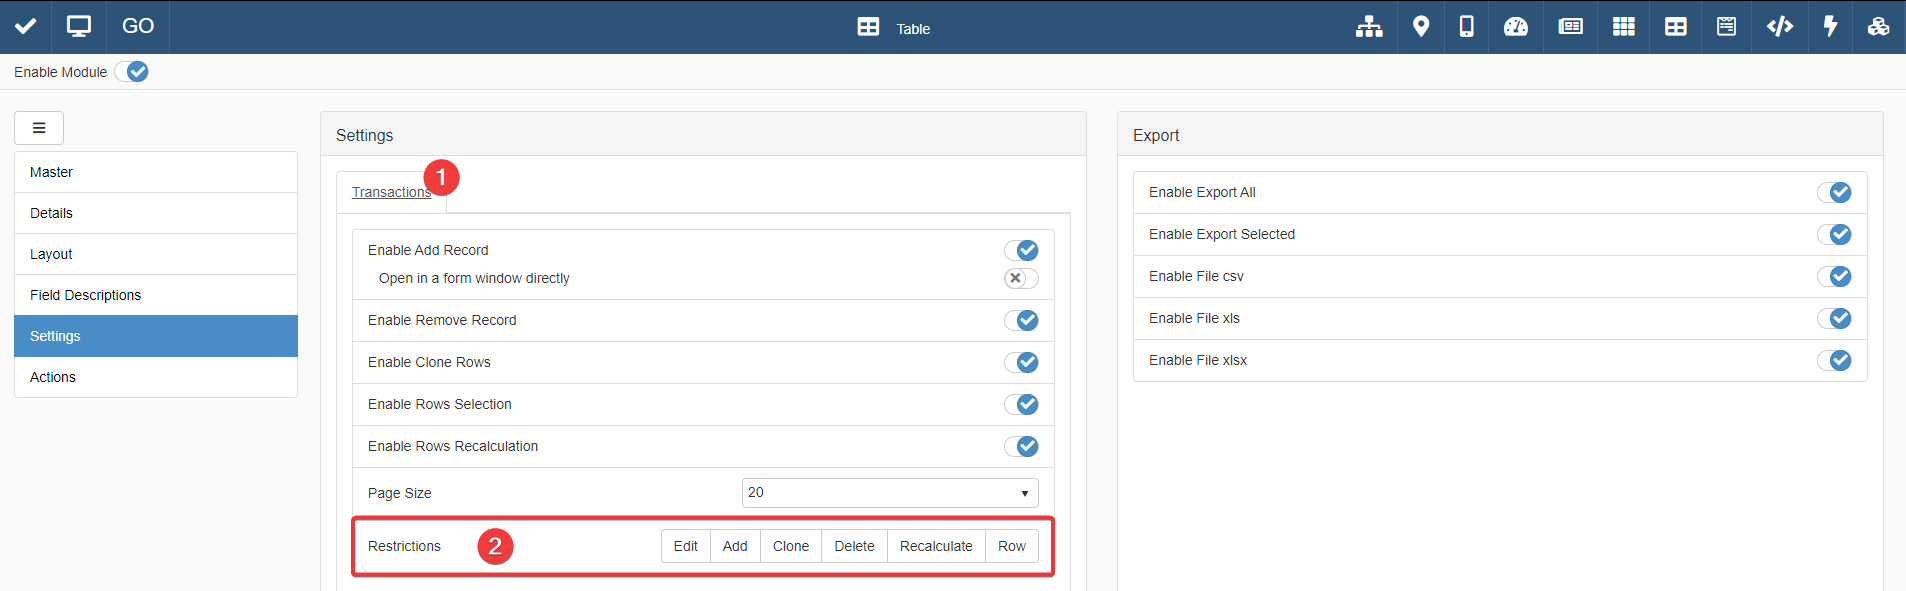Open the Field Descriptions menu item
This screenshot has height=591, width=1906.
[x=86, y=295]
